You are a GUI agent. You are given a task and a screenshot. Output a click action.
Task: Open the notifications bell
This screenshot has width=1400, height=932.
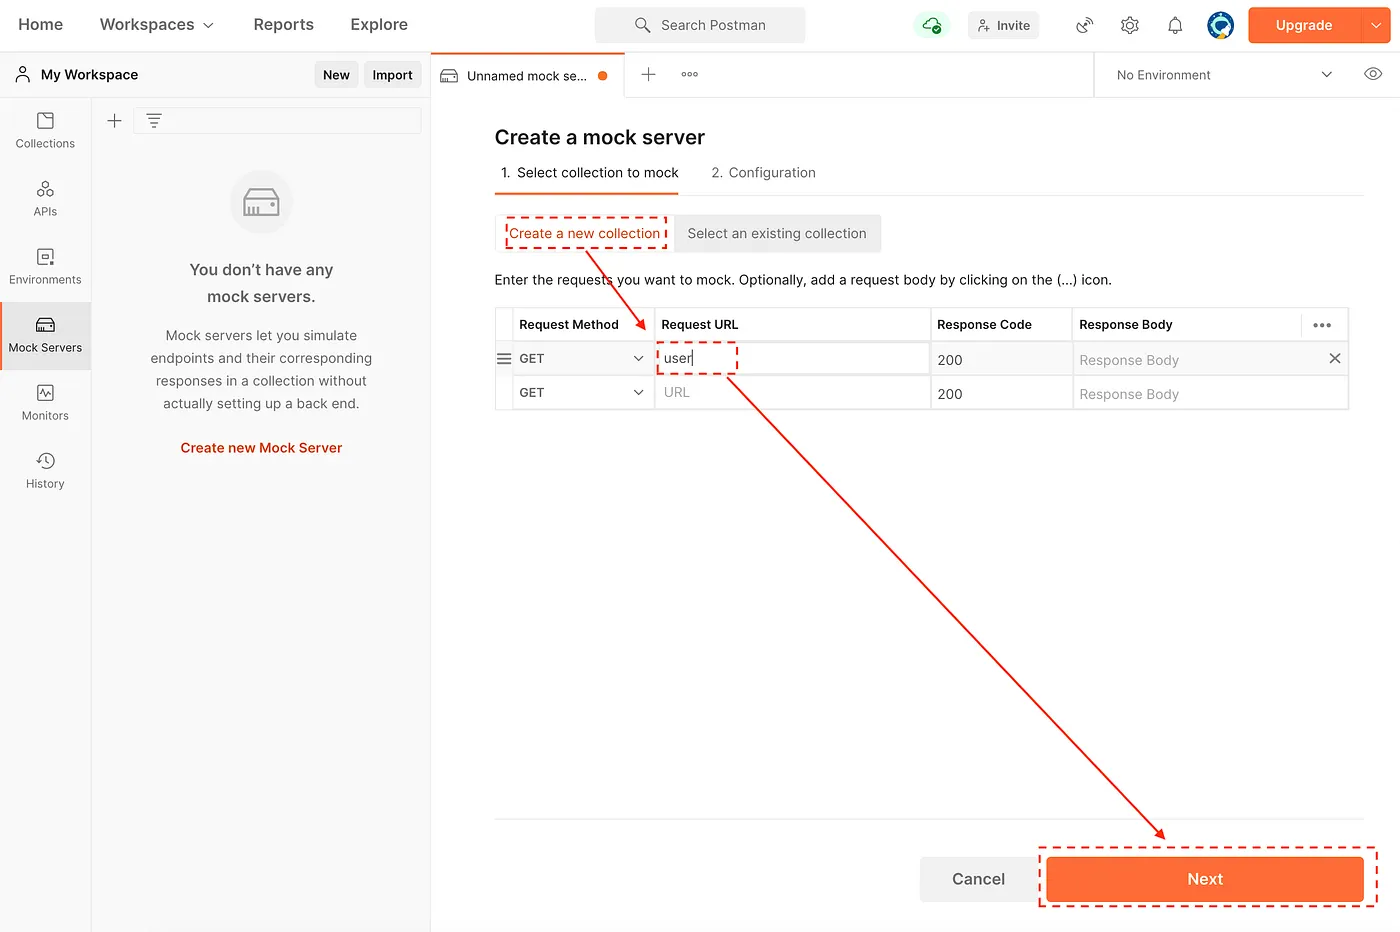(x=1175, y=25)
